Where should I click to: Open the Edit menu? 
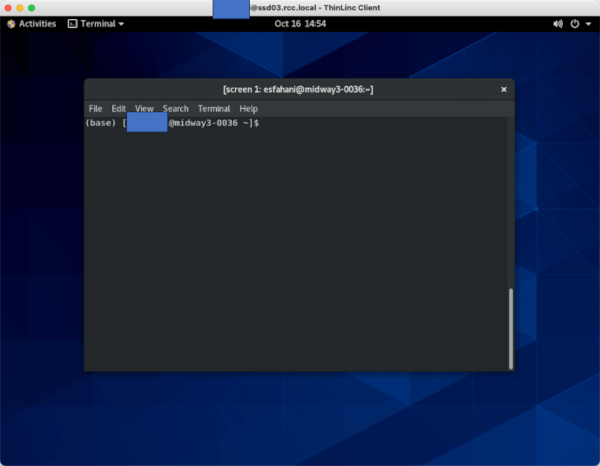point(119,108)
